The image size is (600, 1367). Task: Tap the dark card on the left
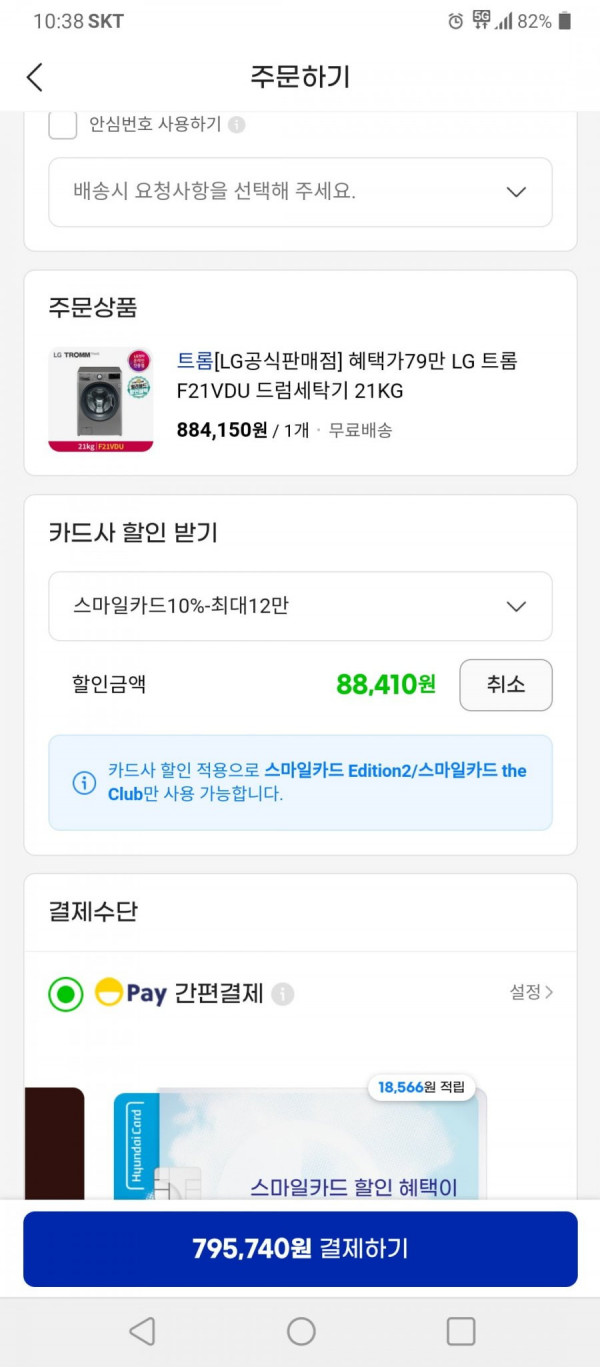(54, 1144)
